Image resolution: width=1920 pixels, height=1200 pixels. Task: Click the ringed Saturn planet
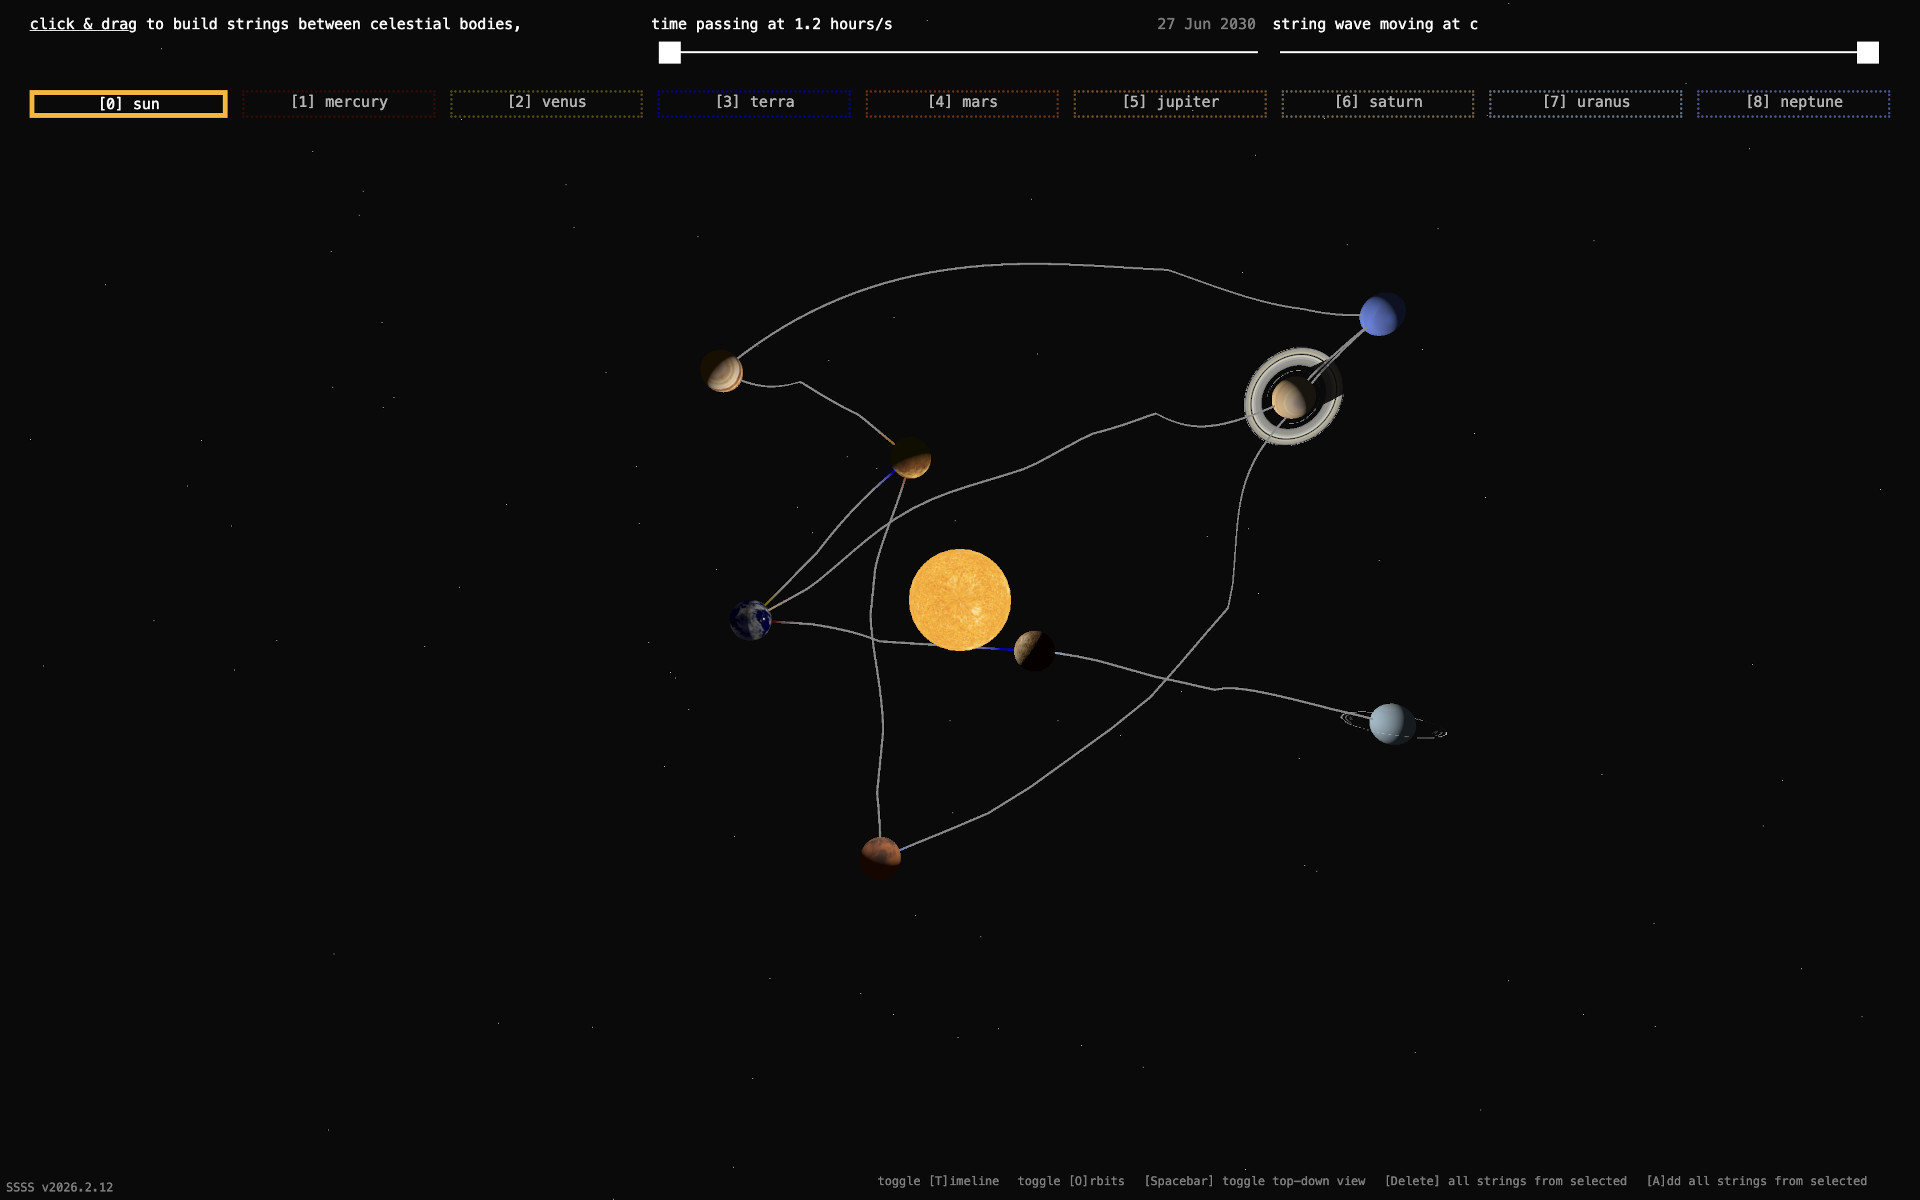1292,397
